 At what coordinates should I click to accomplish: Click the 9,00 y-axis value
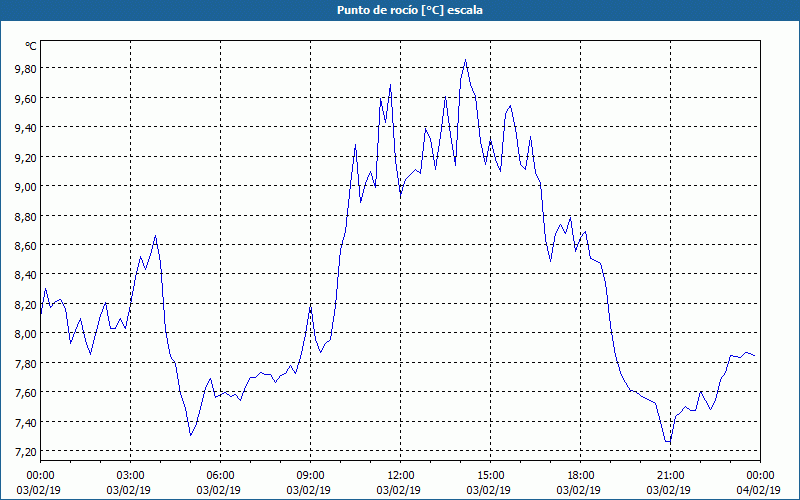(x=26, y=186)
